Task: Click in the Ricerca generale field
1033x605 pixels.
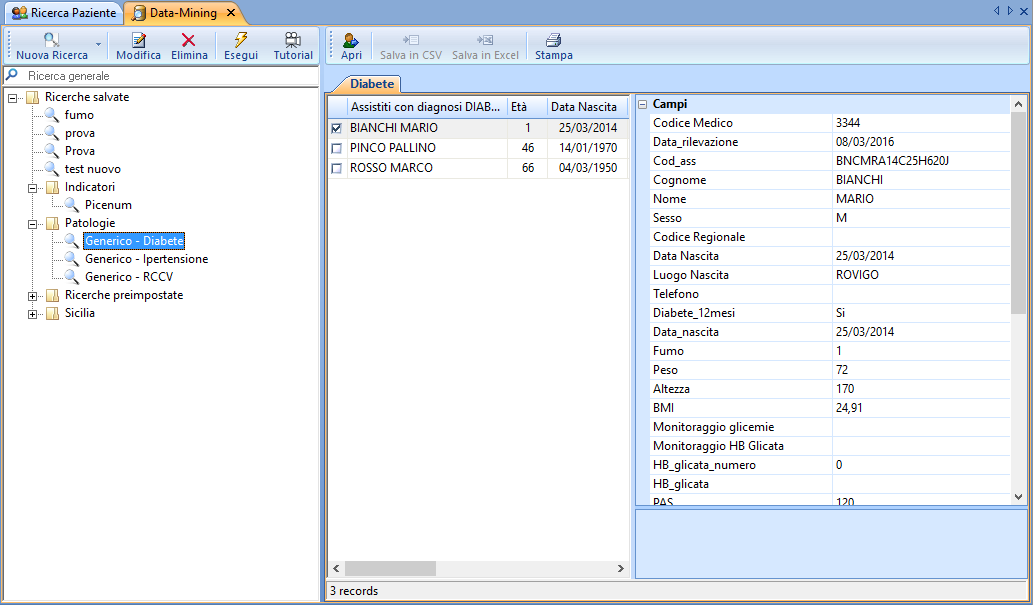Action: point(171,76)
